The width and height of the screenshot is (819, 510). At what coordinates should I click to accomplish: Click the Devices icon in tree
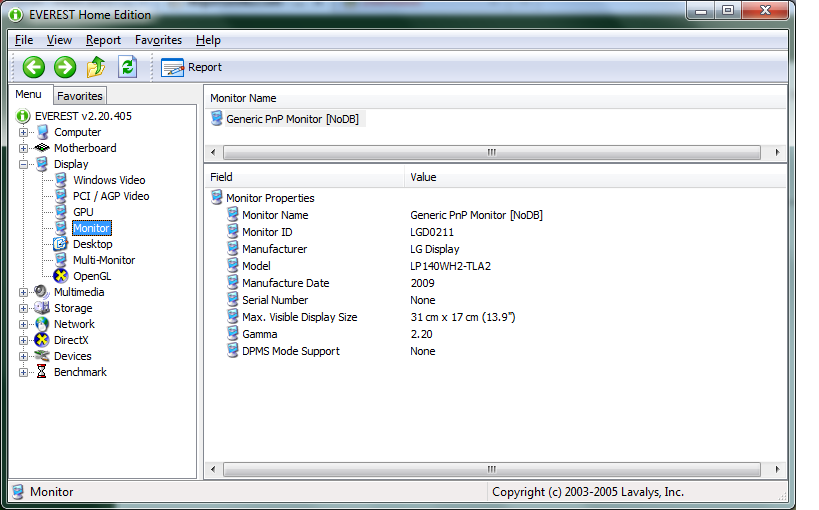42,356
